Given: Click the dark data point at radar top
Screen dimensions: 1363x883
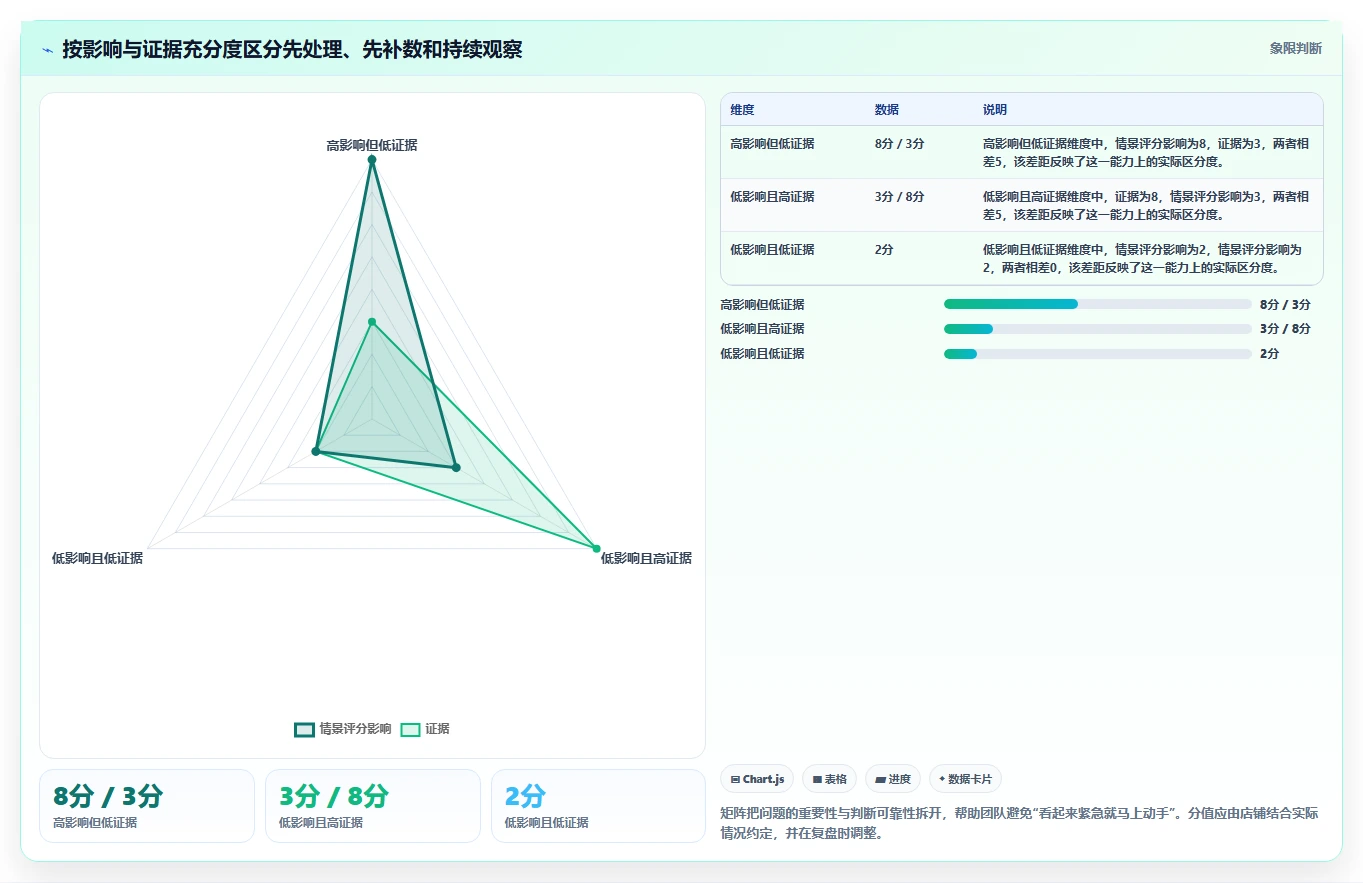Looking at the screenshot, I should [x=372, y=160].
